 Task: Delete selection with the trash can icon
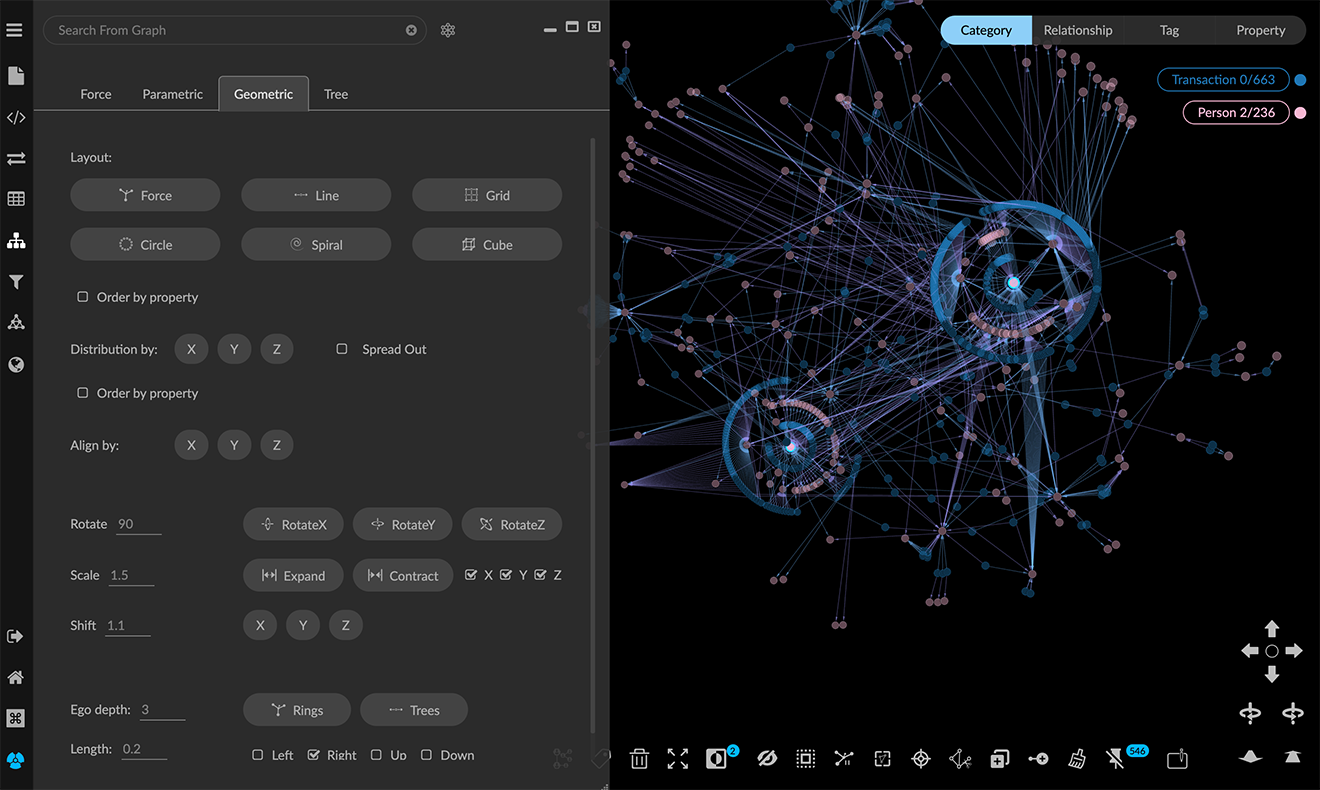(x=639, y=759)
